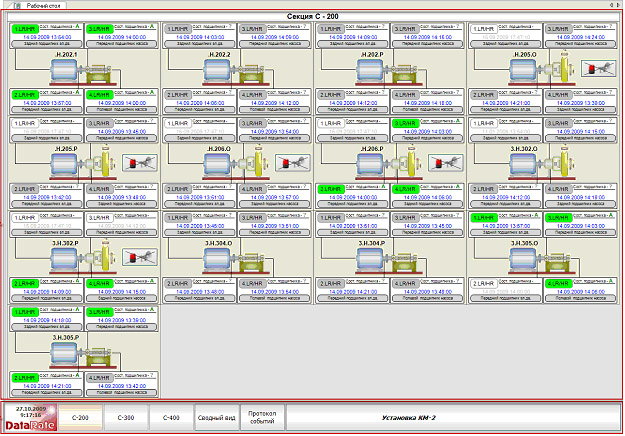Click green 2 LR/HR indicator of .Н.202.1
Viewport: 625px width, 436px height.
(x=25, y=95)
